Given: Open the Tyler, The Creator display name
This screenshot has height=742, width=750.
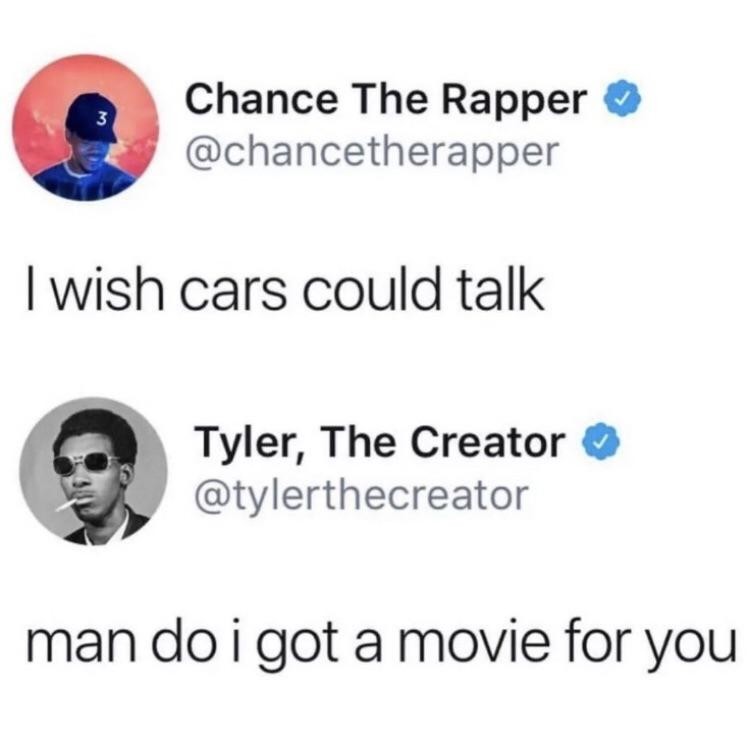Looking at the screenshot, I should coord(380,443).
